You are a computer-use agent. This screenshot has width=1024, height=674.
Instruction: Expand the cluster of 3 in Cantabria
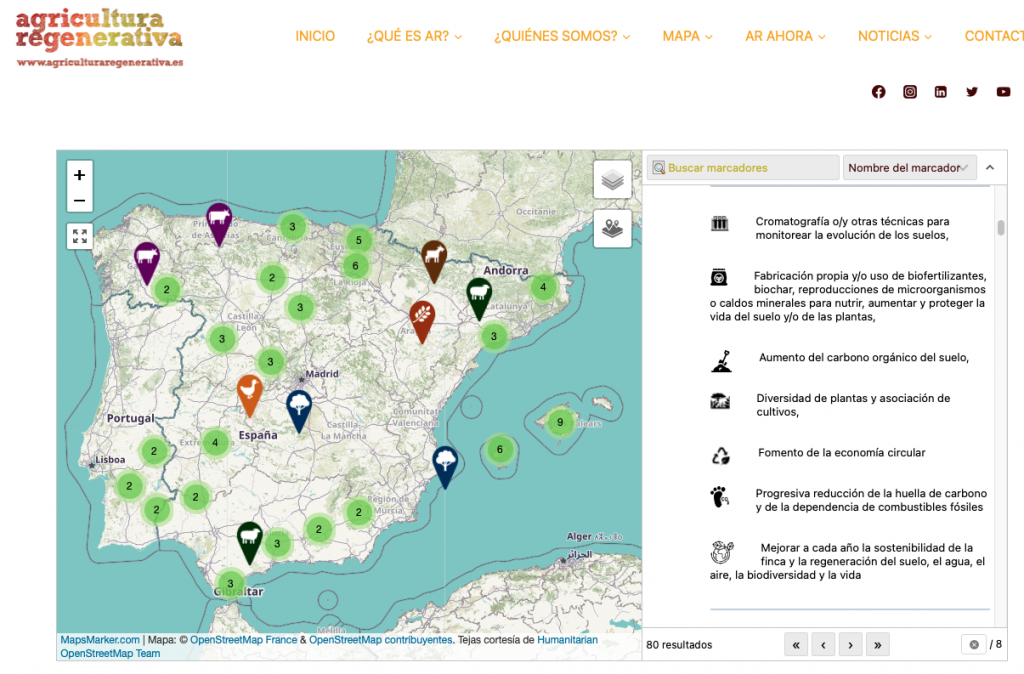pyautogui.click(x=292, y=227)
